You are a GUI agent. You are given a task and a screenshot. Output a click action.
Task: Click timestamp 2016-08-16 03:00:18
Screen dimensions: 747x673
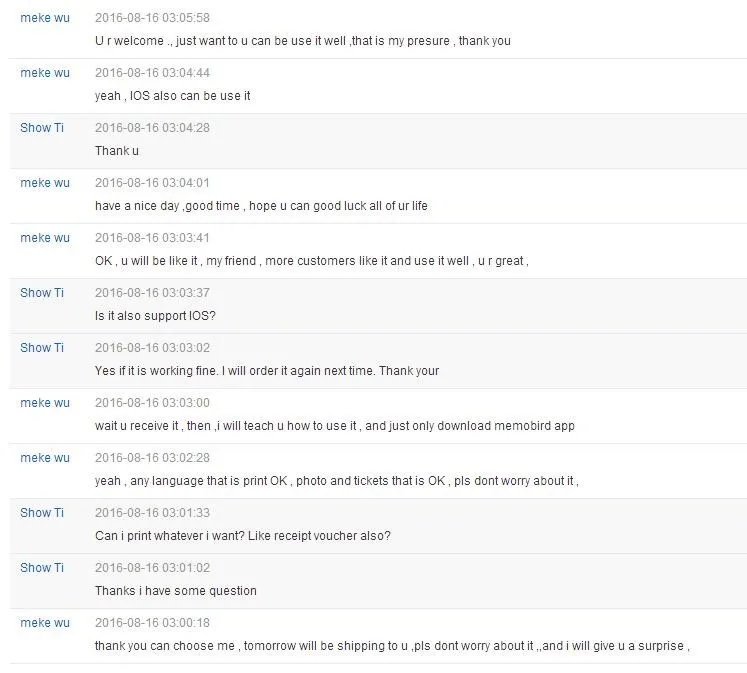[152, 623]
